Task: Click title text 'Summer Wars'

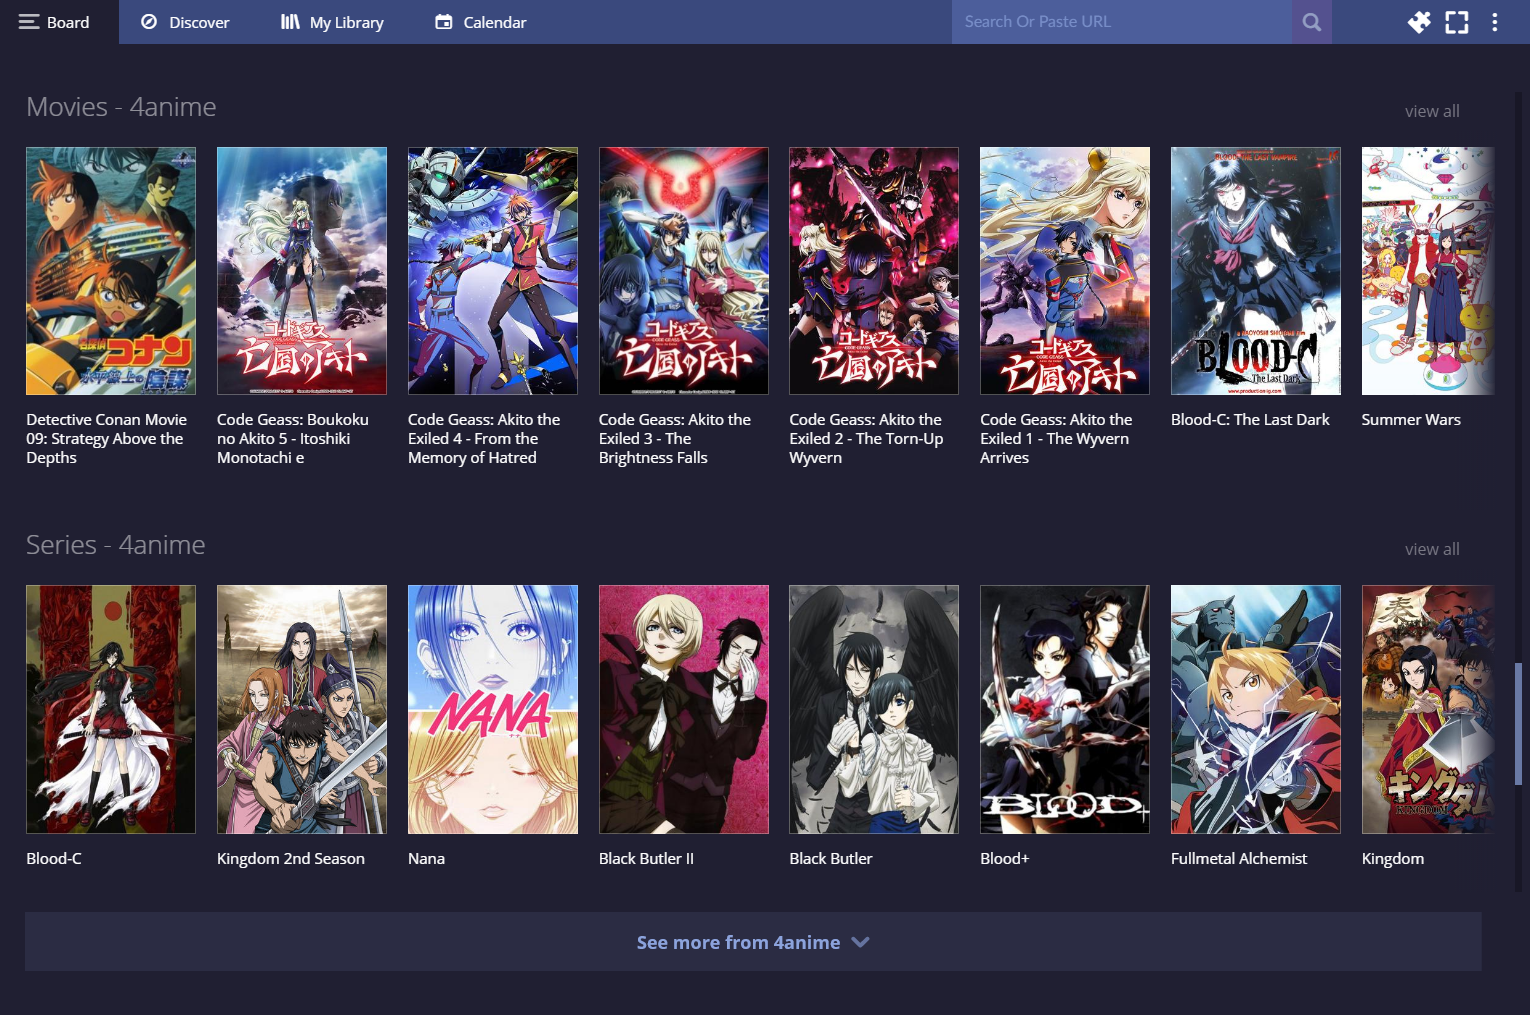Action: [1411, 420]
